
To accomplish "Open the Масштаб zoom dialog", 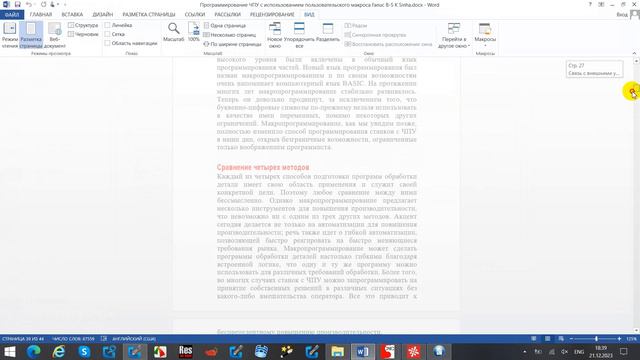I will [173, 33].
